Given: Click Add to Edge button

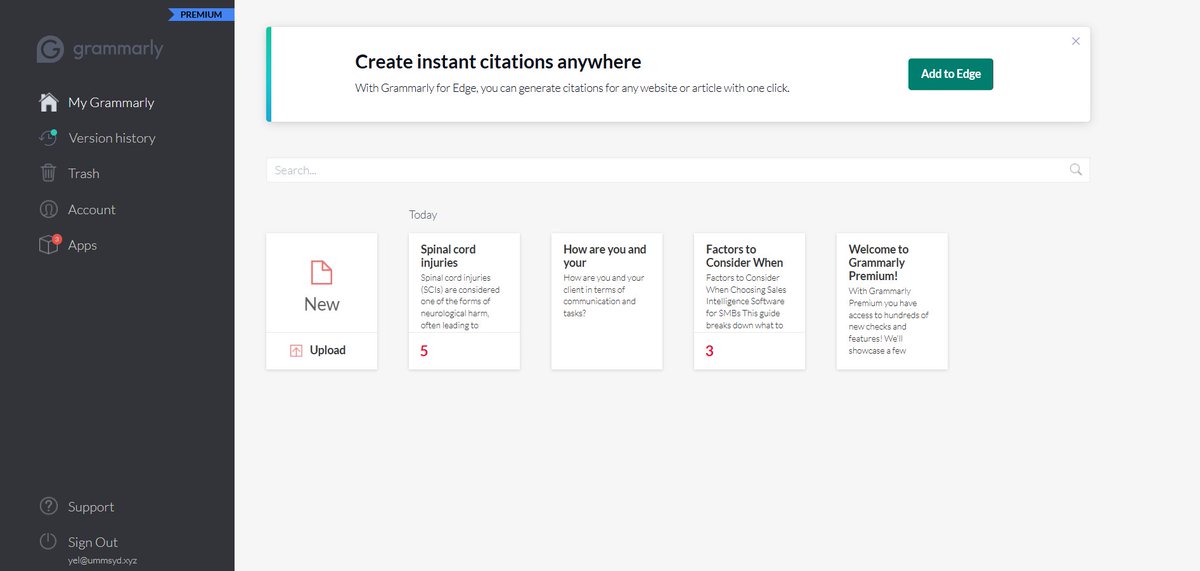Looking at the screenshot, I should (950, 74).
